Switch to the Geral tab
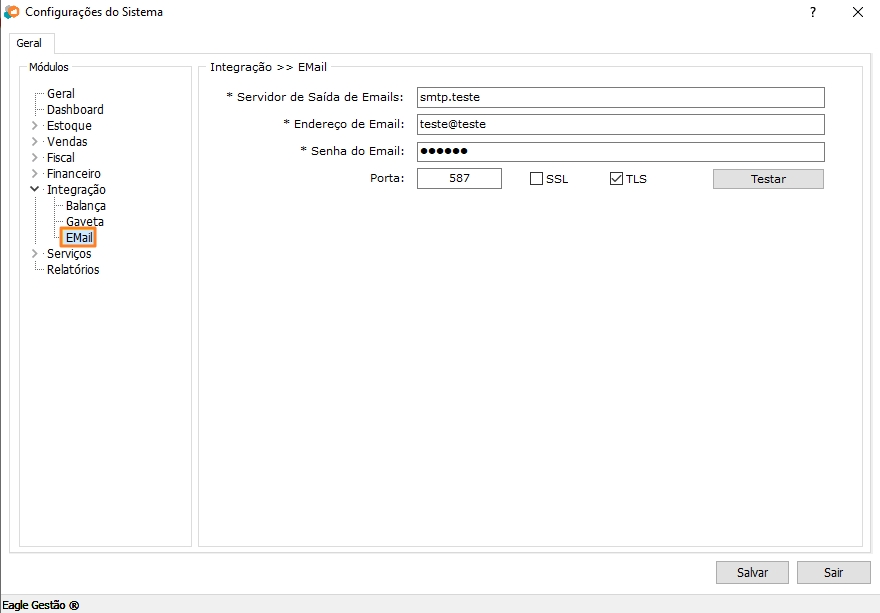Screen dimensions: 880x613 (29, 43)
